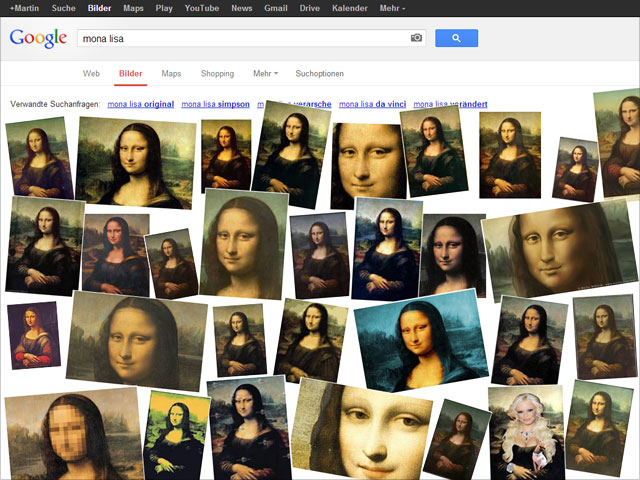Expand the Mehr dropdown in black bar
The height and width of the screenshot is (480, 640).
392,8
